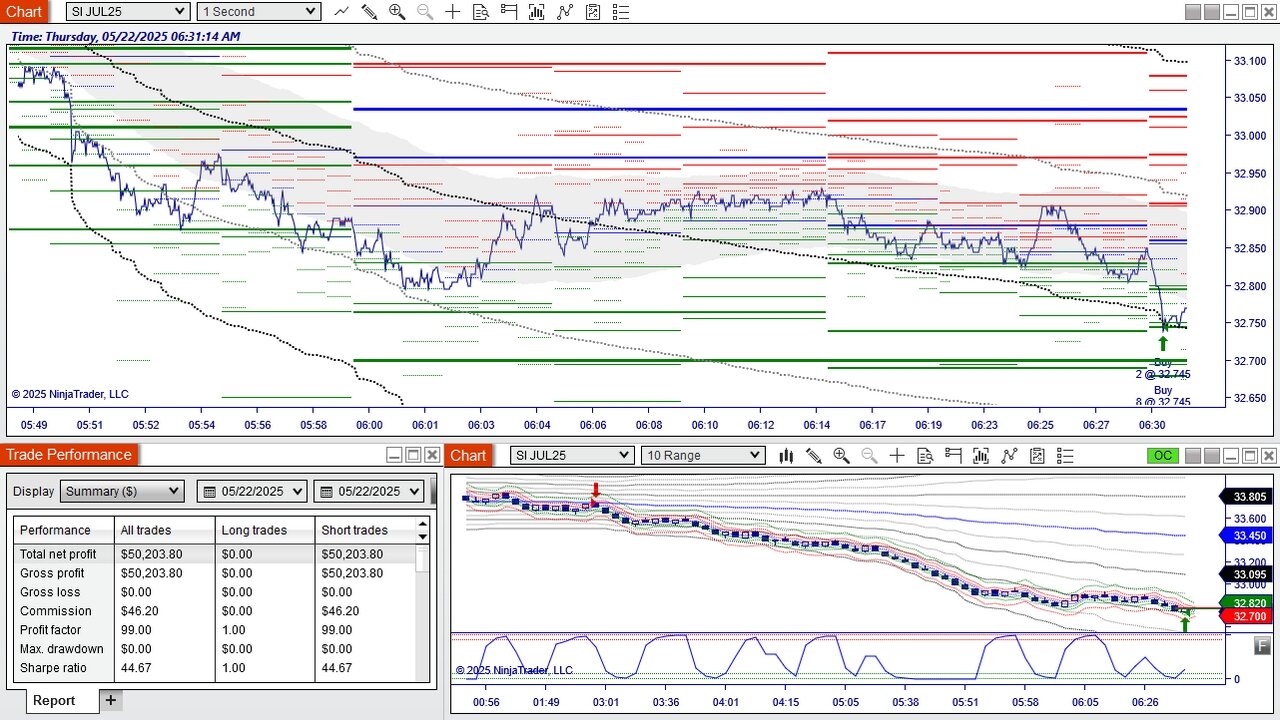The width and height of the screenshot is (1280, 720).
Task: Show the Data Box for 1 Second chart
Action: pyautogui.click(x=481, y=11)
